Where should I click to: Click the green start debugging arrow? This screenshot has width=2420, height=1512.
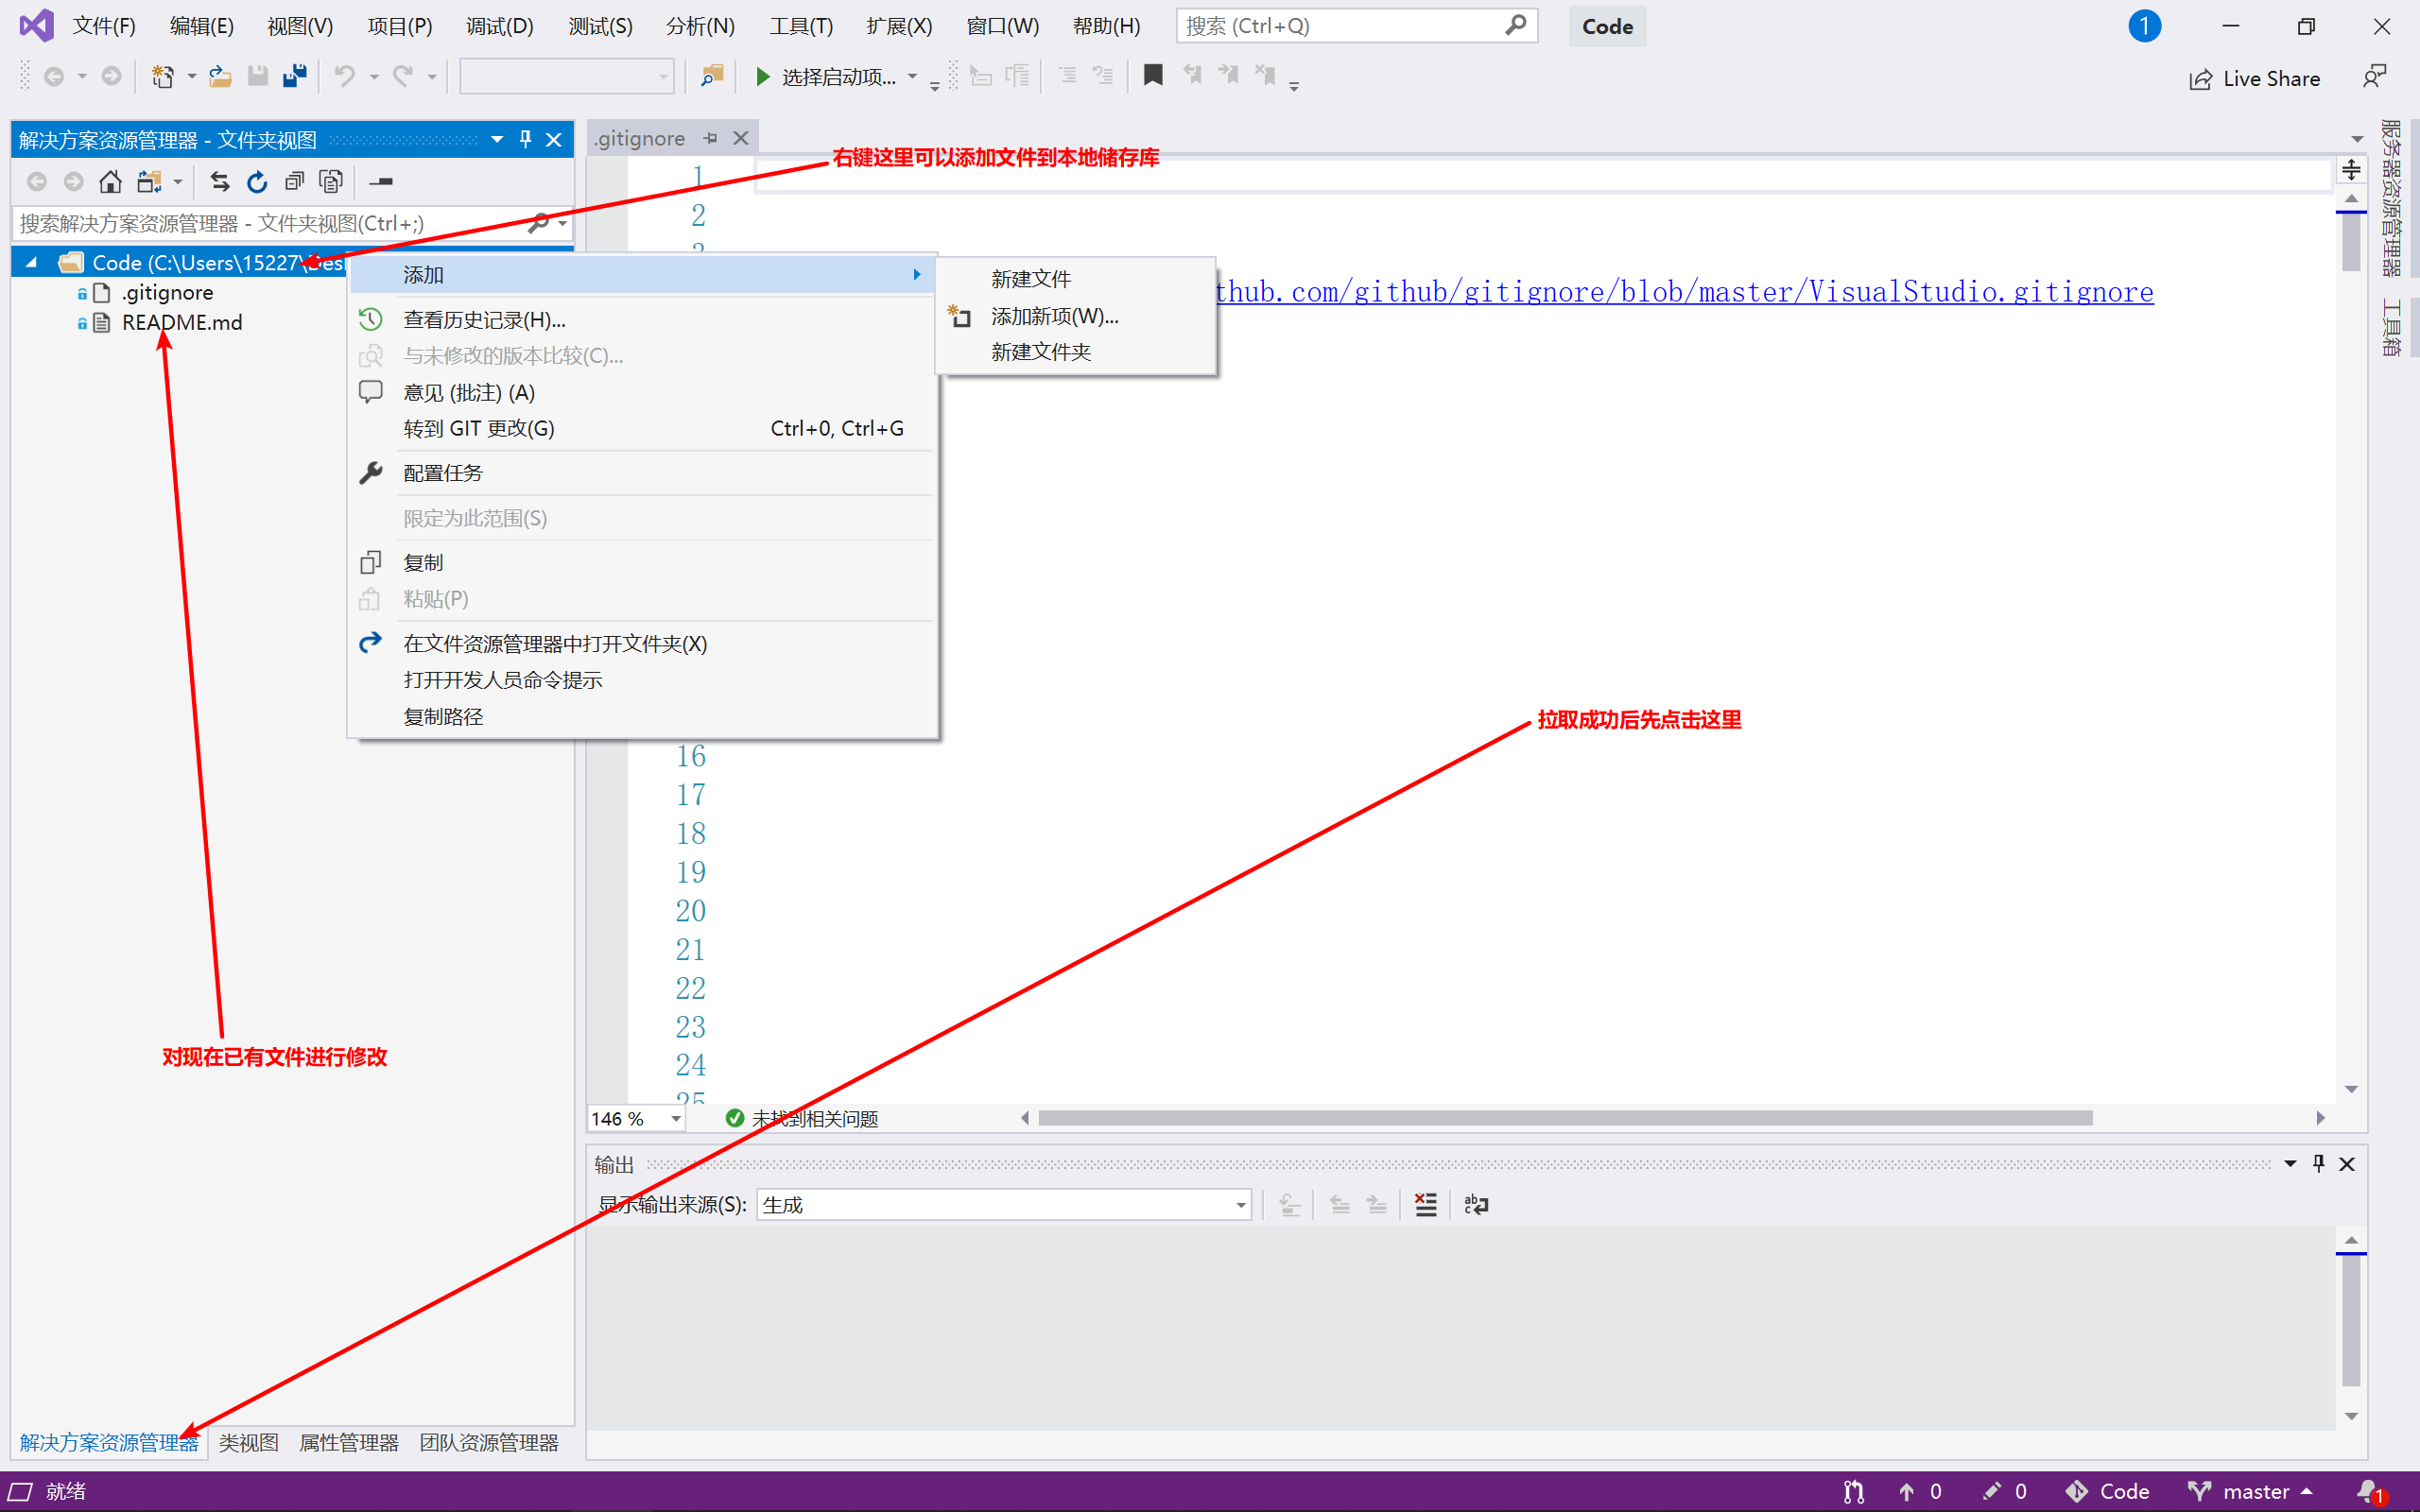[762, 76]
